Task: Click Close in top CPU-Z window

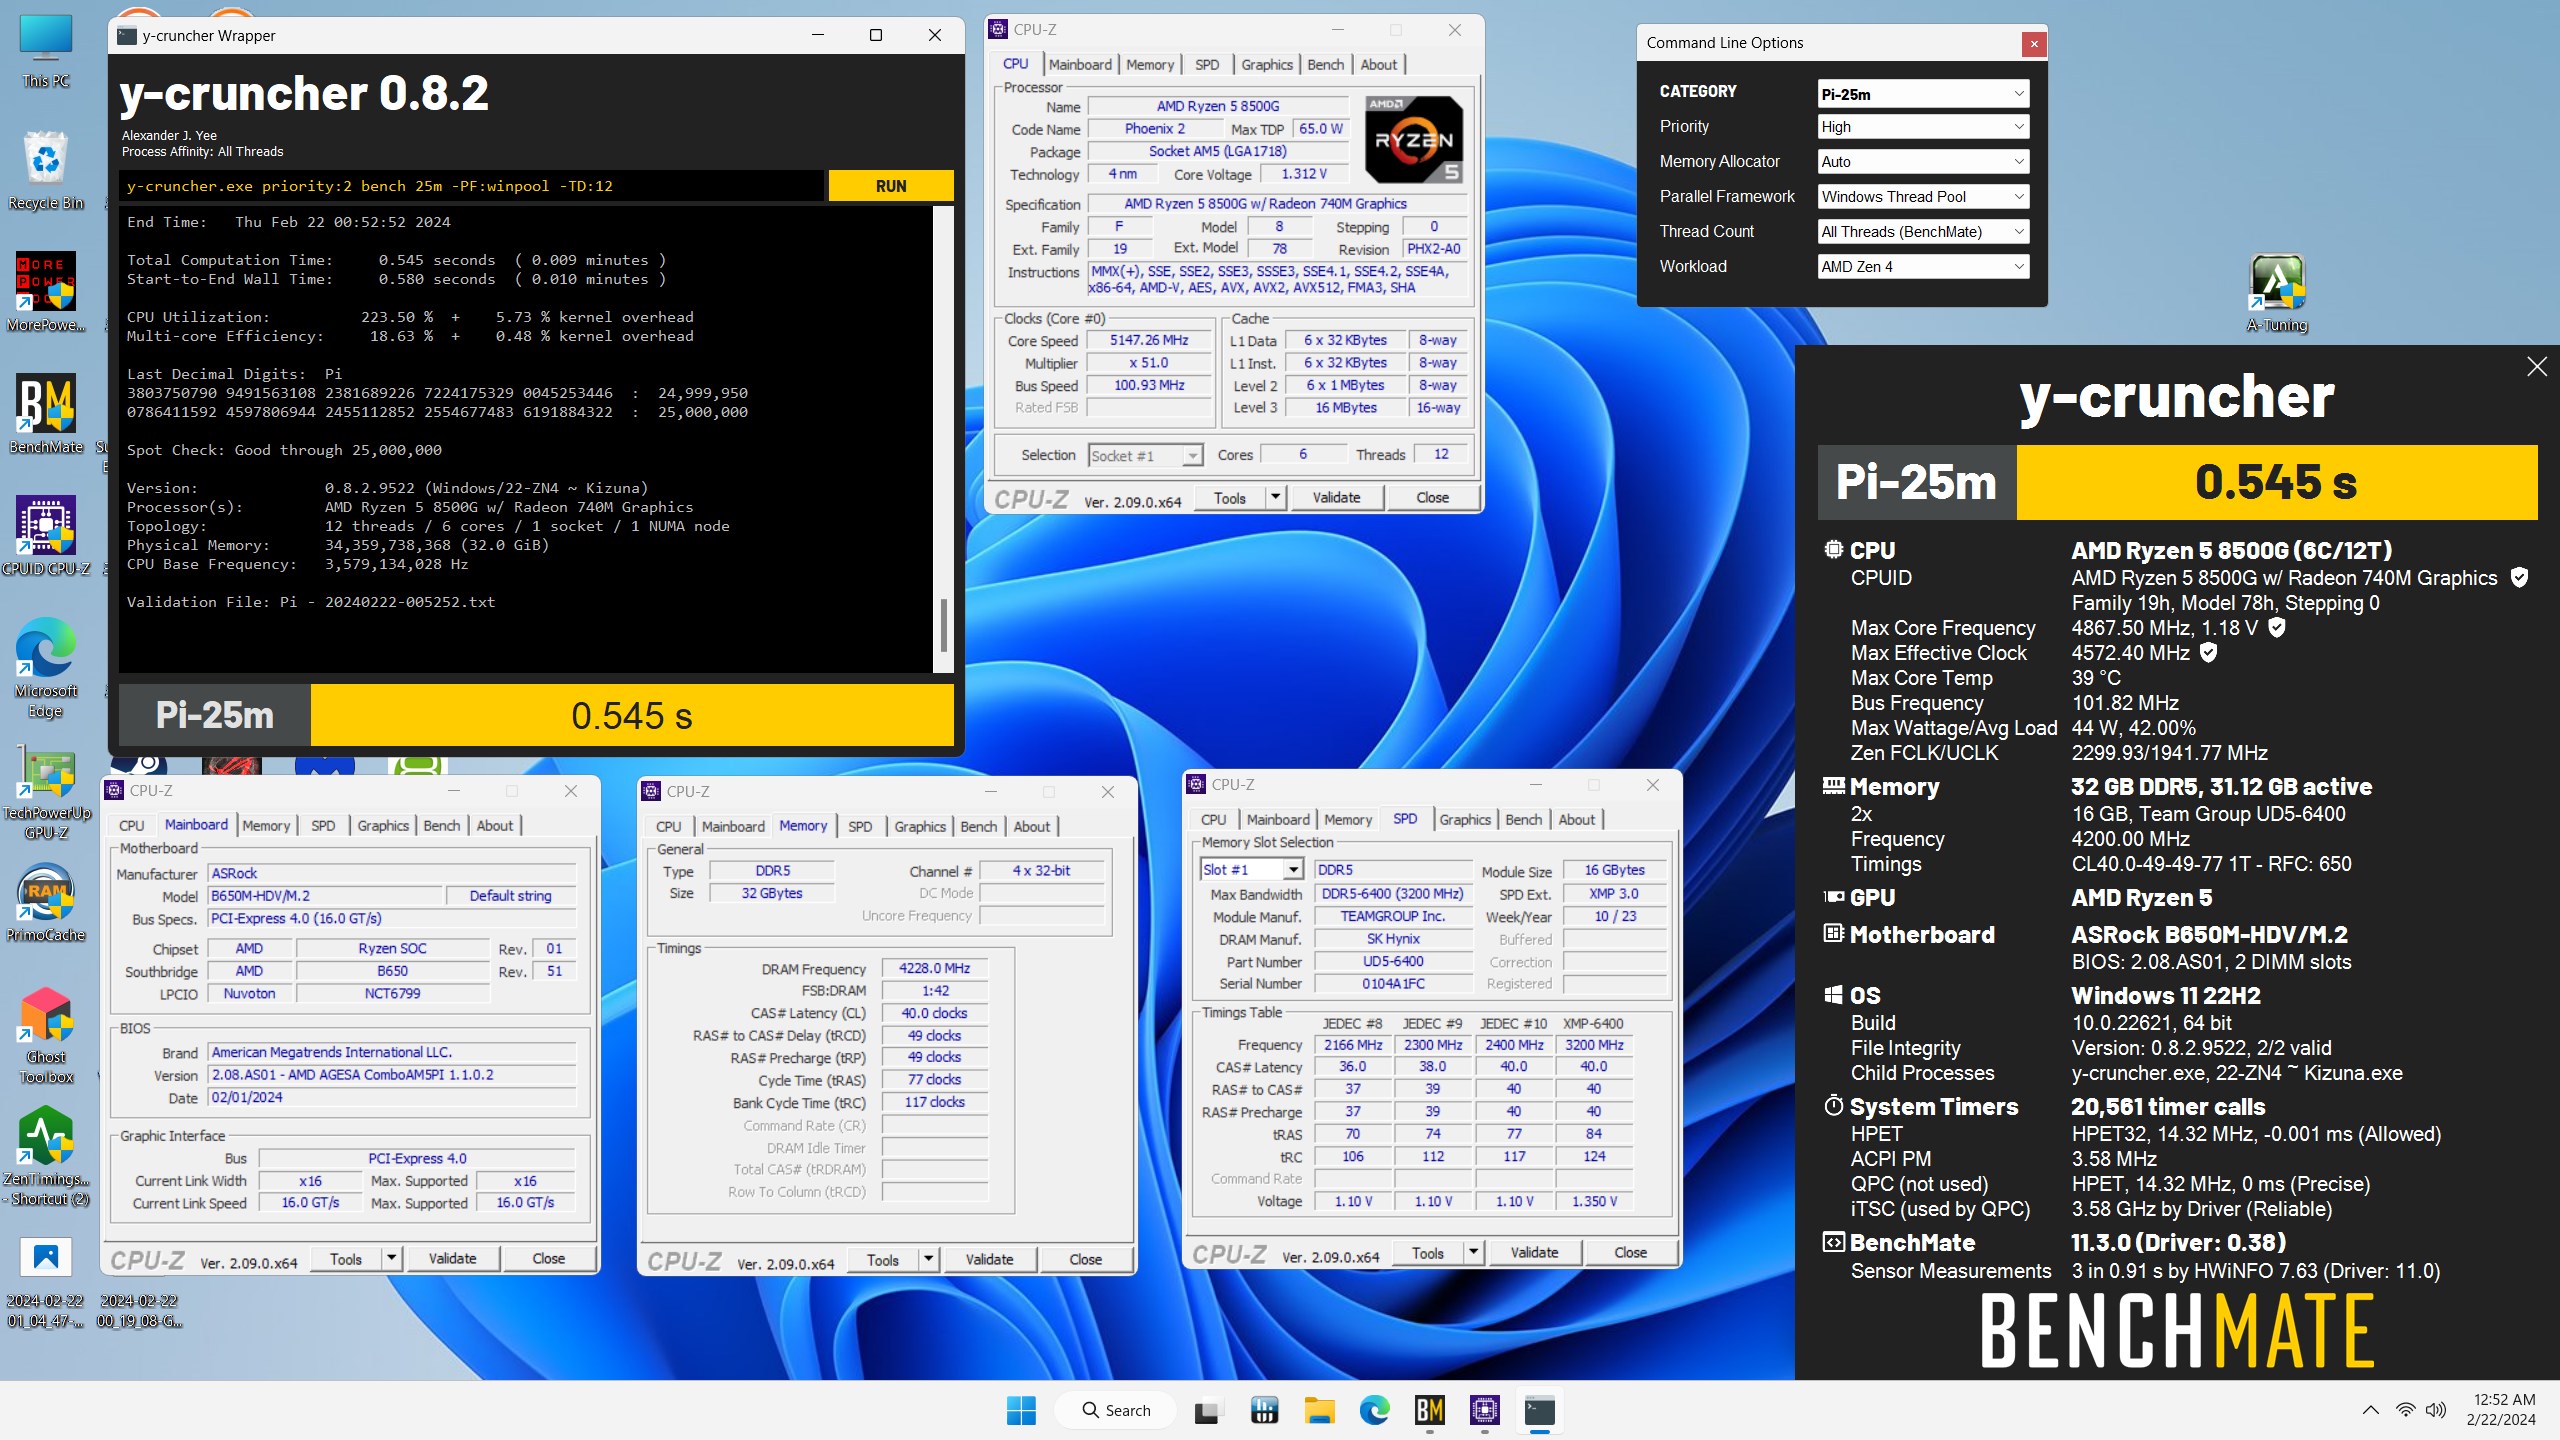Action: click(1432, 497)
